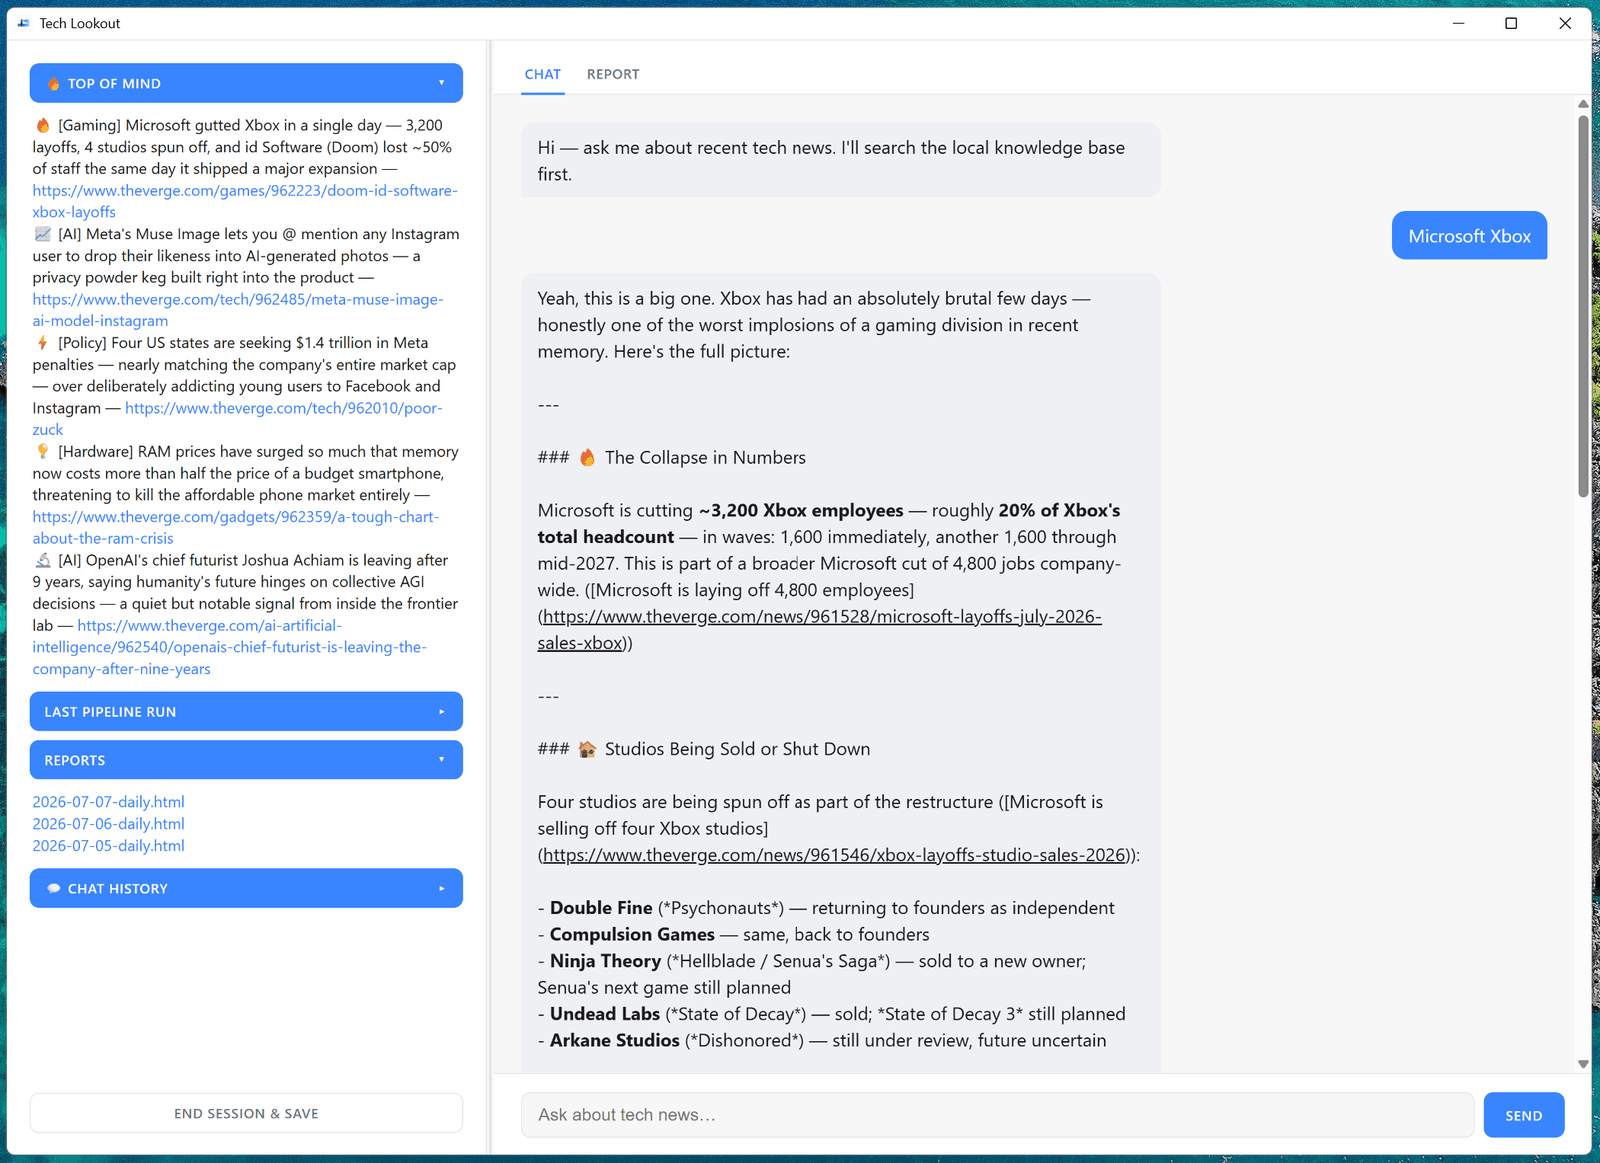Click the Microsoft Xbox user message bubble
The width and height of the screenshot is (1600, 1163).
[x=1469, y=236]
